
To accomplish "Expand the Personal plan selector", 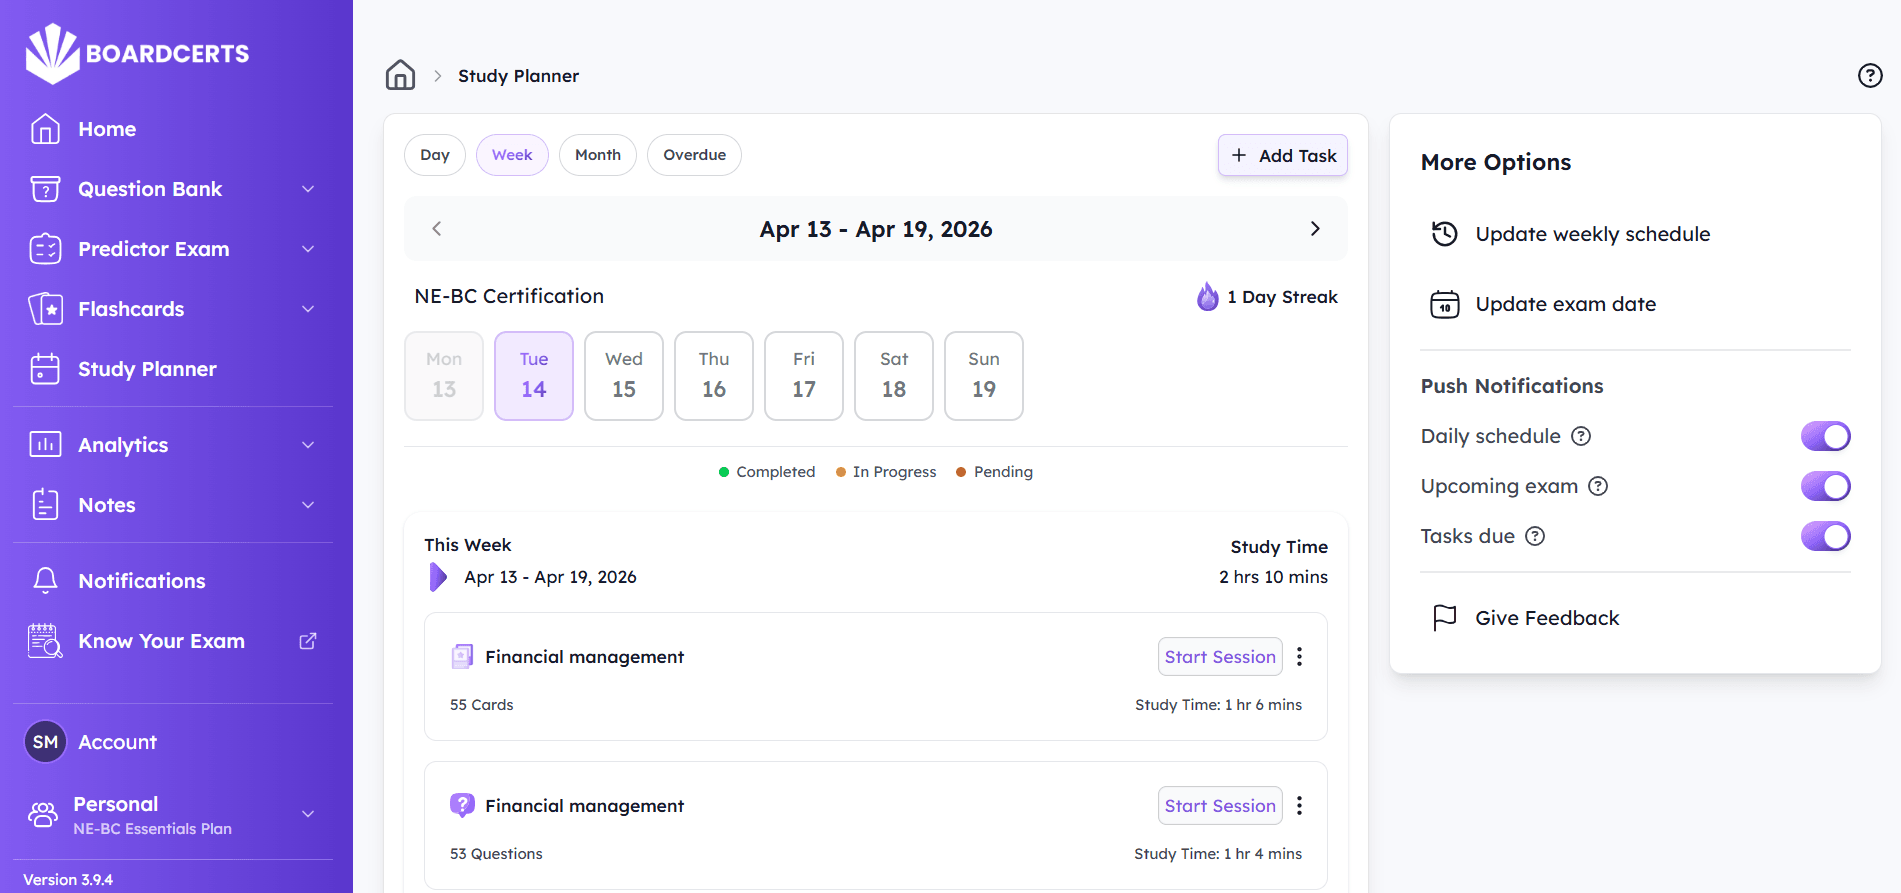I will tap(308, 814).
